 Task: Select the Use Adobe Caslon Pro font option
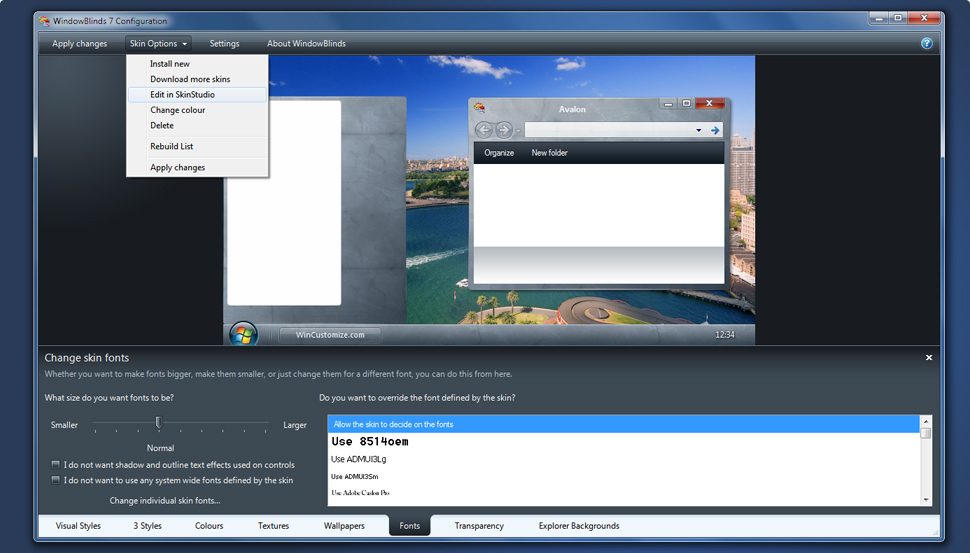coord(624,493)
